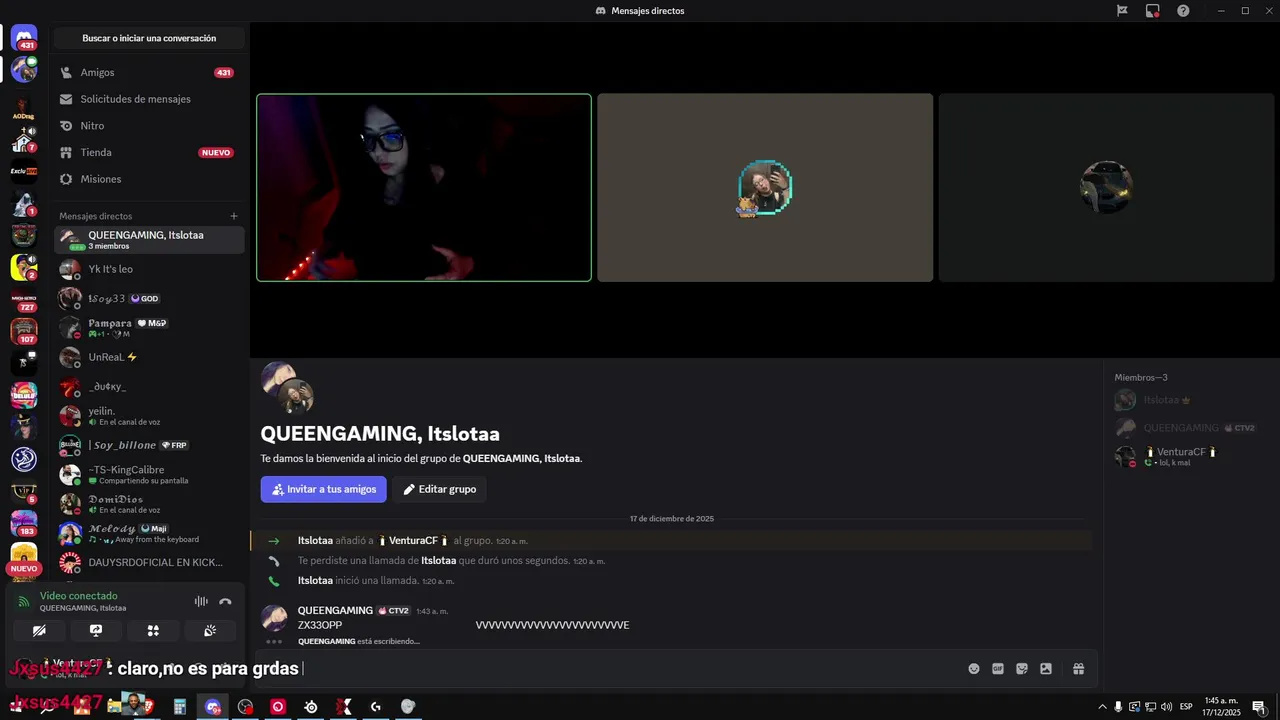Open activities icon in voice panel
This screenshot has width=1280, height=720.
153,630
